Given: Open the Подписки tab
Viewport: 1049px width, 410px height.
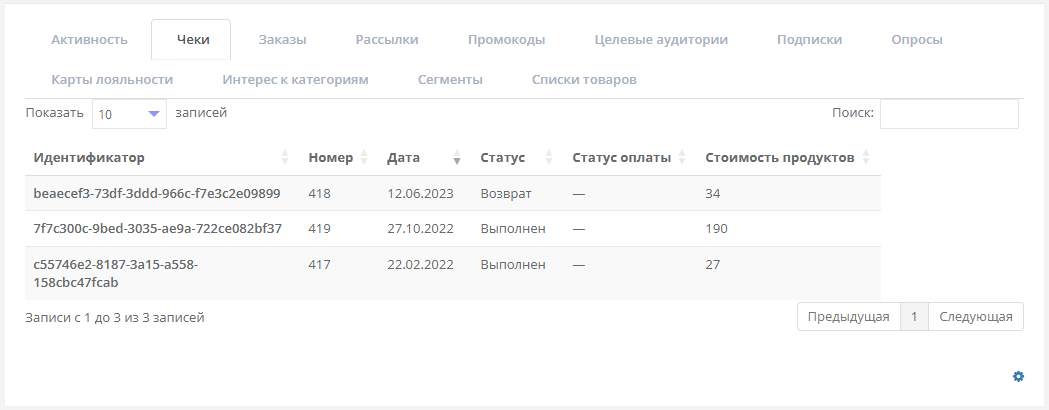Looking at the screenshot, I should (x=809, y=39).
